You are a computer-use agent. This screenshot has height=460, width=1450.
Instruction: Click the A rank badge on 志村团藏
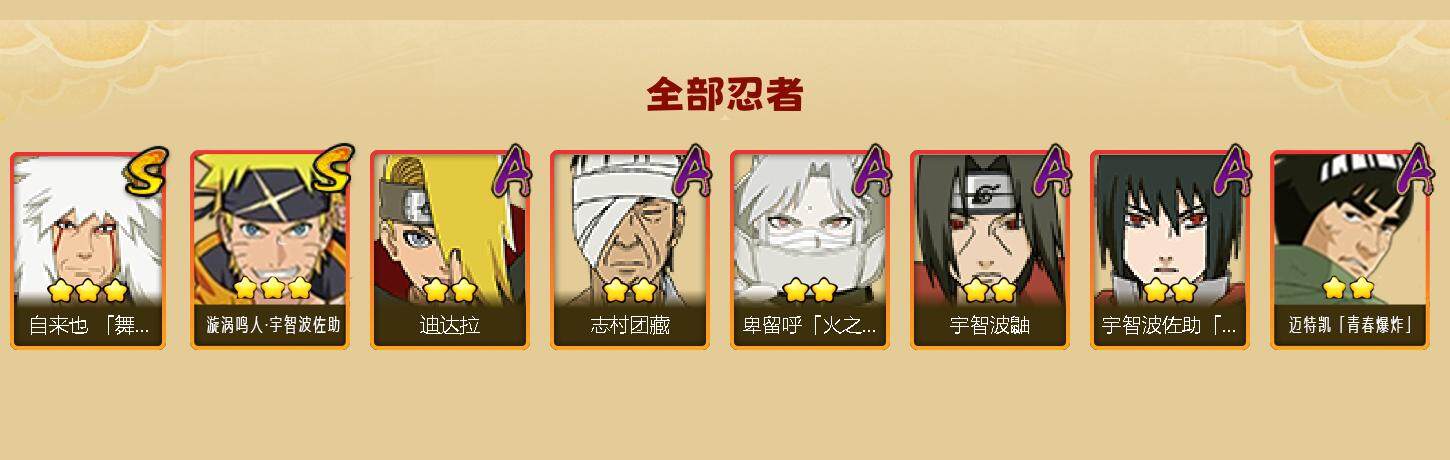pos(693,170)
